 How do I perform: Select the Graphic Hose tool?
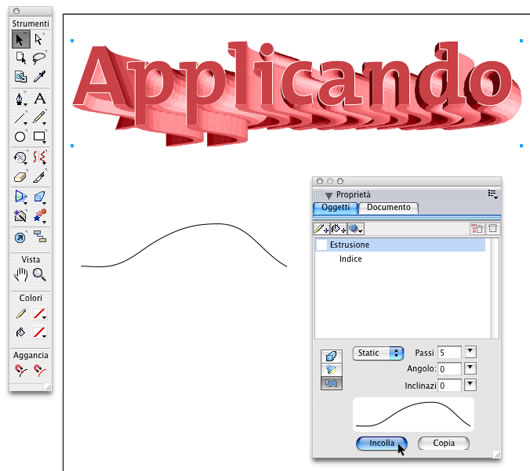(40, 216)
